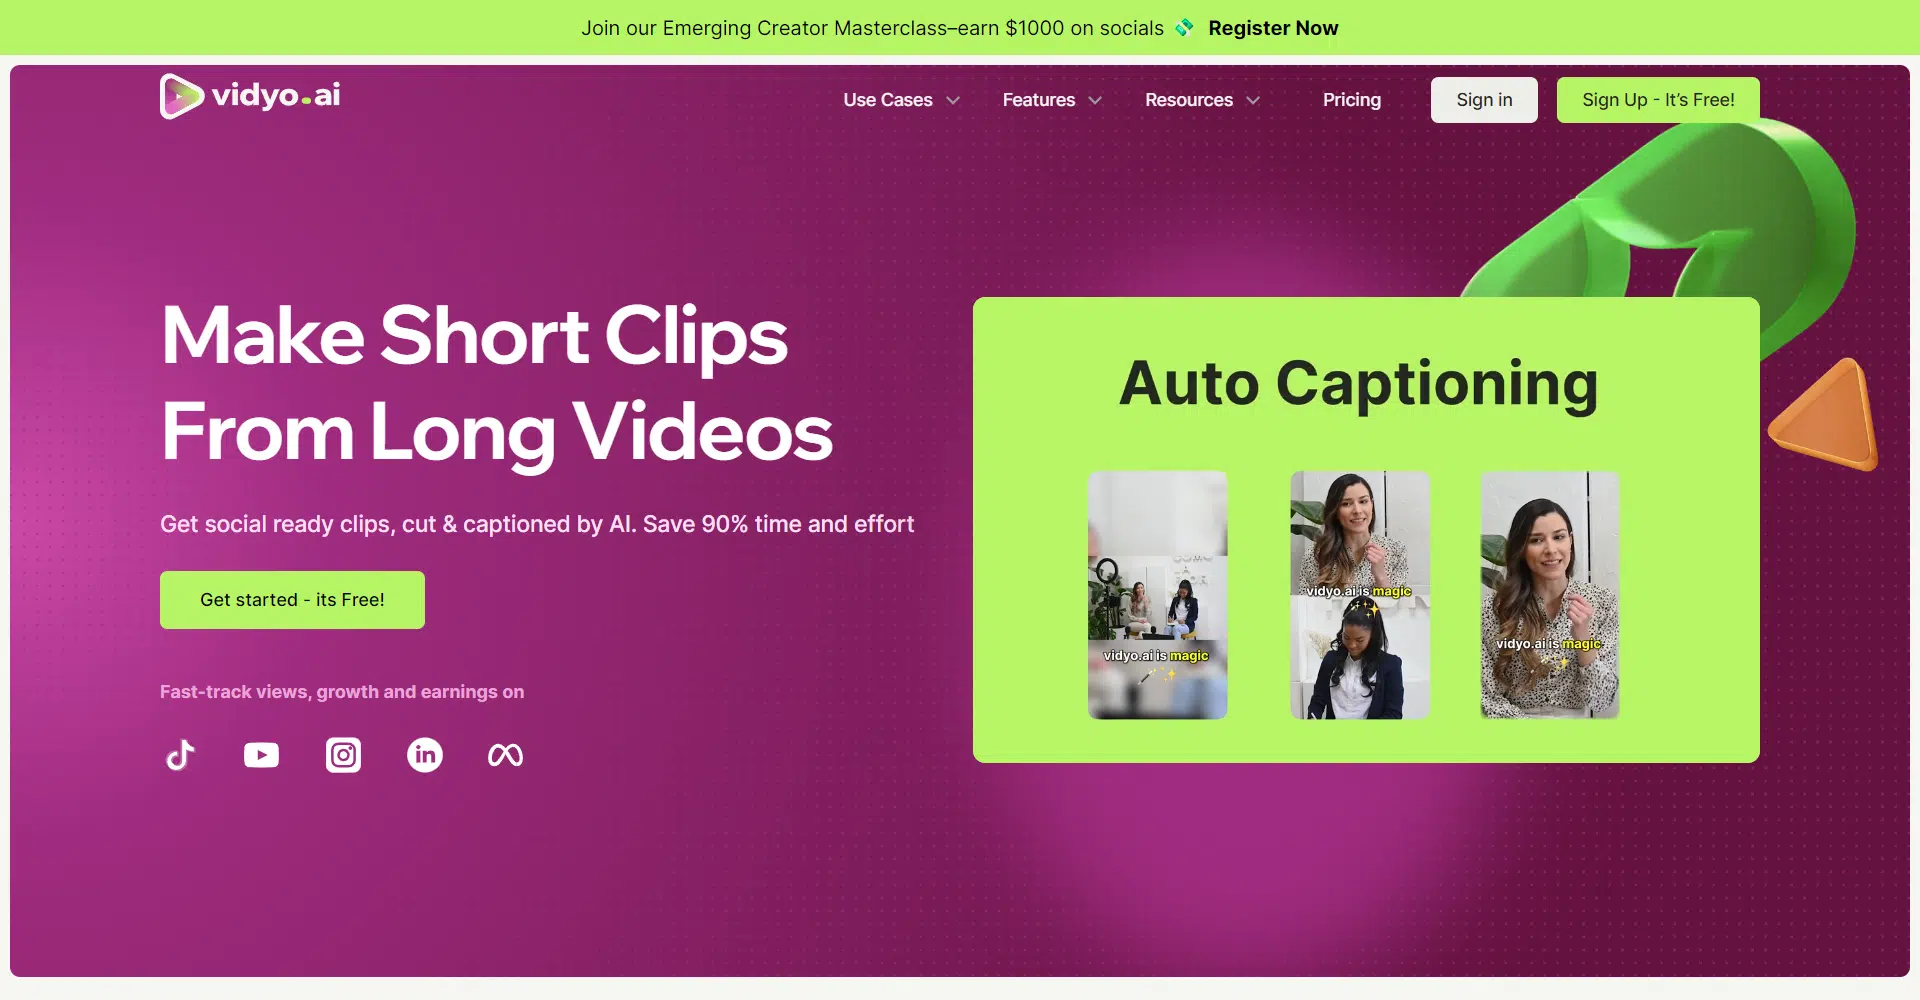Expand the Use Cases dropdown chevron
This screenshot has width=1920, height=1000.
953,100
